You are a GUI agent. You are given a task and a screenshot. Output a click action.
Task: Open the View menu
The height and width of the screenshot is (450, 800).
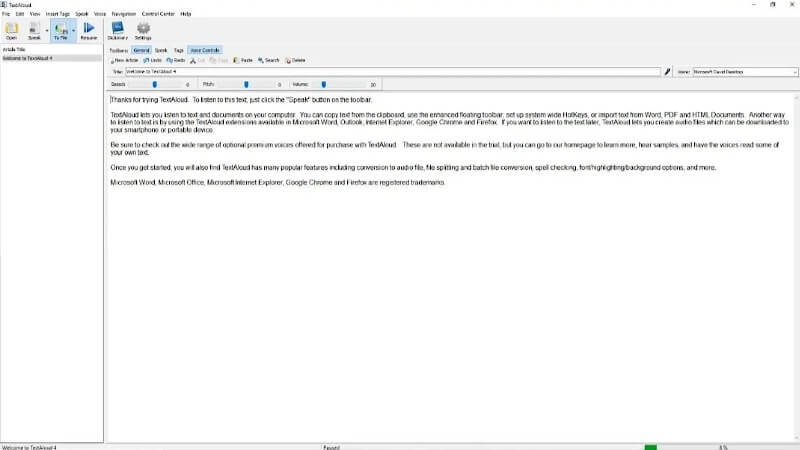click(x=35, y=14)
